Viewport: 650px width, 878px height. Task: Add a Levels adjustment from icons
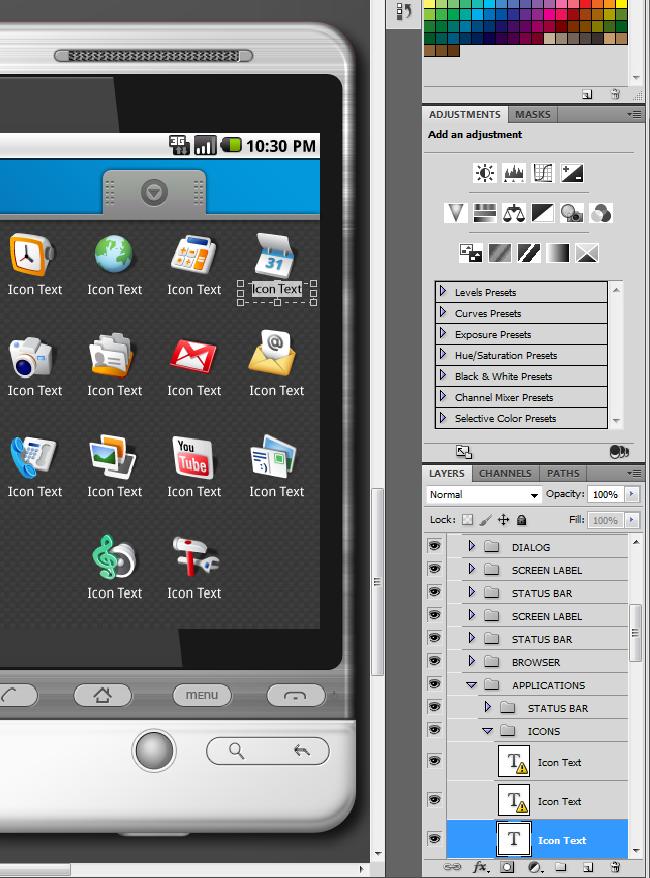(514, 173)
